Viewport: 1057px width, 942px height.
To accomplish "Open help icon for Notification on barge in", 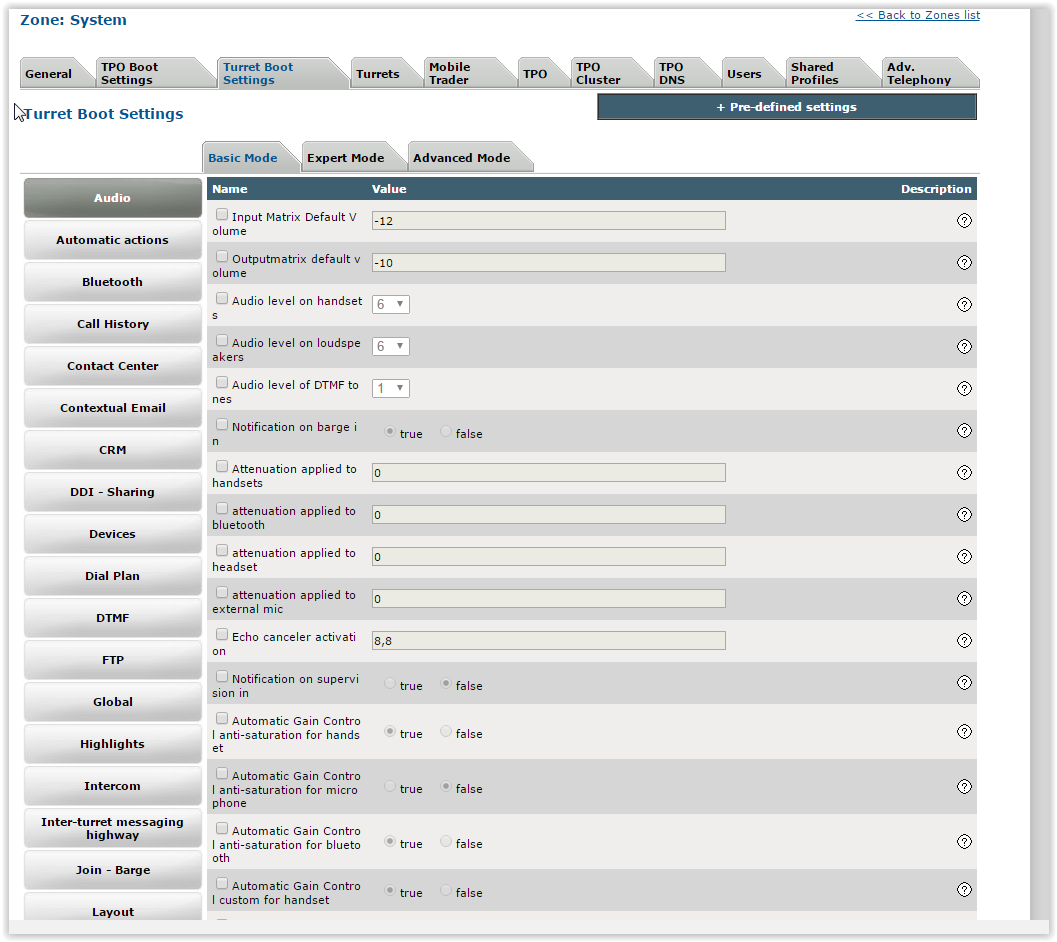I will 964,430.
